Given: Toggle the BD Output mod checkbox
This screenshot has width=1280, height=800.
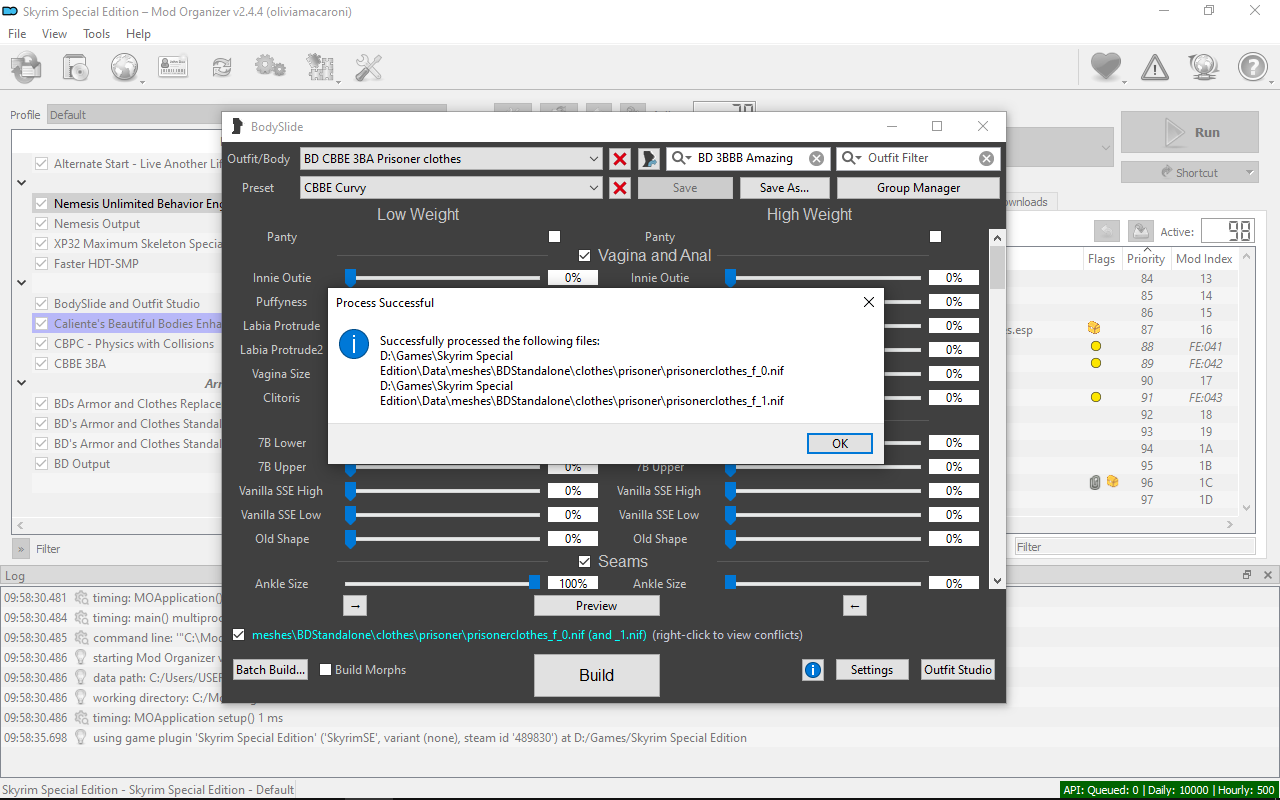Looking at the screenshot, I should [41, 464].
